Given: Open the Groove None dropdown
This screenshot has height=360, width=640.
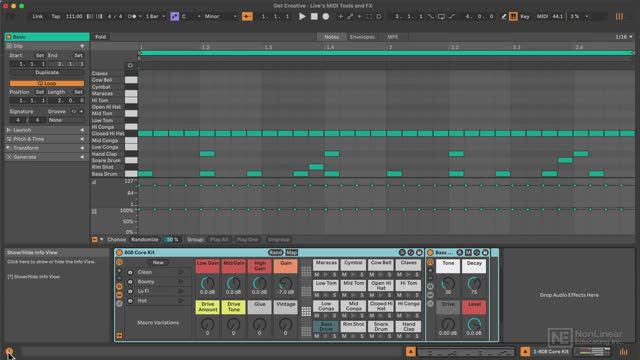Looking at the screenshot, I should [x=65, y=120].
